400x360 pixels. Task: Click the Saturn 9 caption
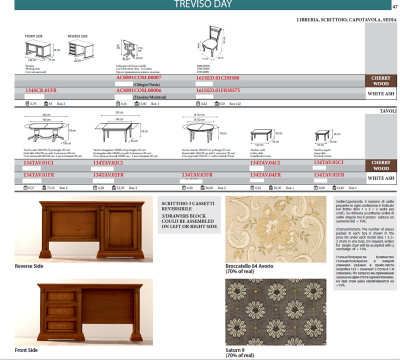[240, 353]
